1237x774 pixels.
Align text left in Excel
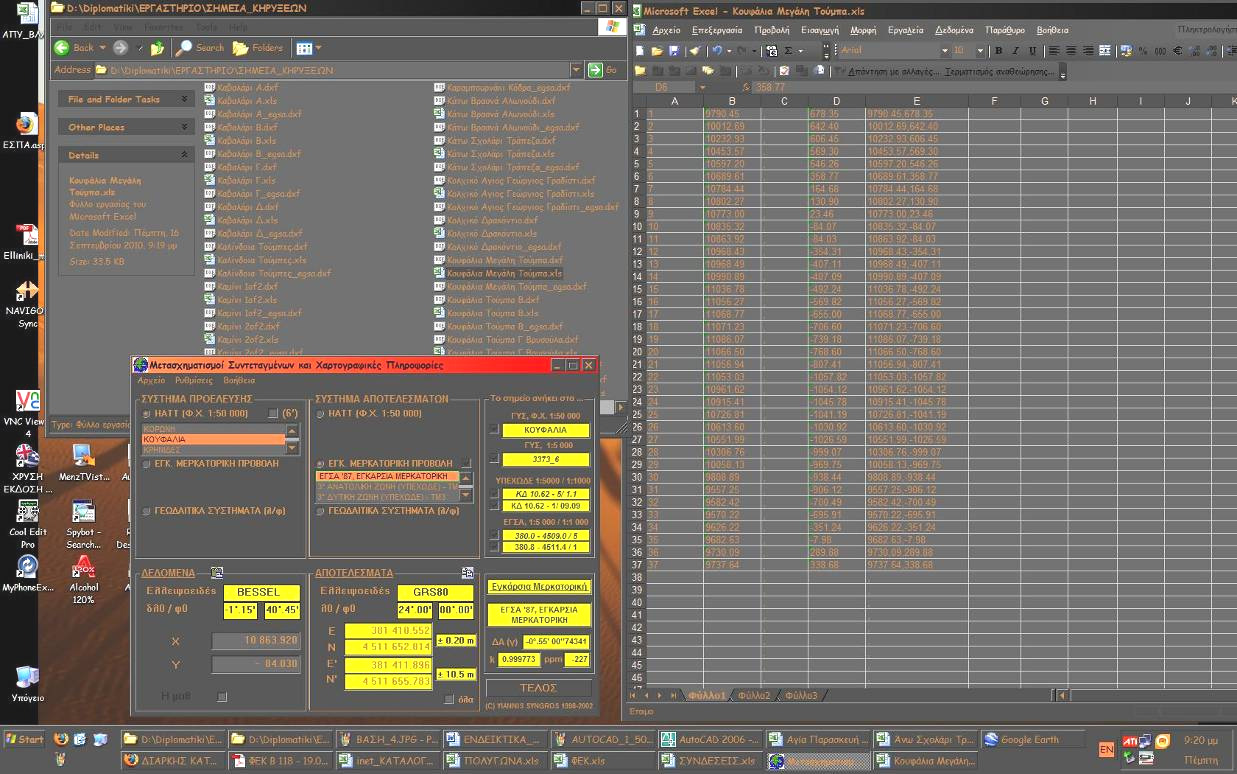[x=1054, y=50]
